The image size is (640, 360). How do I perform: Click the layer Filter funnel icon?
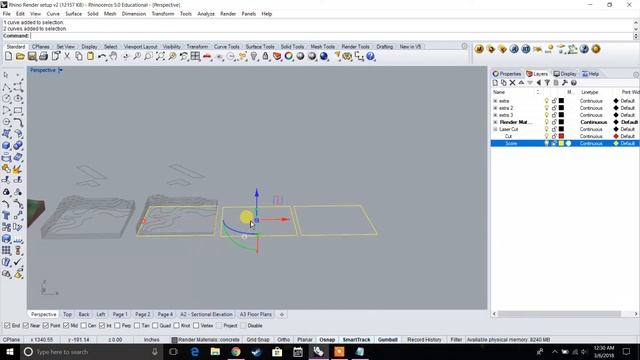click(x=547, y=83)
